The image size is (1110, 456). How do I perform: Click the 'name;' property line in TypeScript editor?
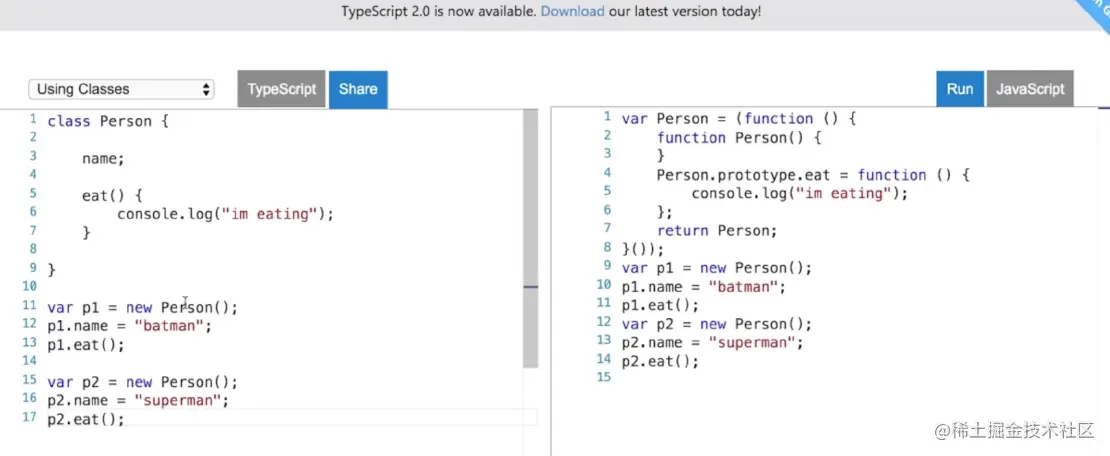tap(103, 158)
